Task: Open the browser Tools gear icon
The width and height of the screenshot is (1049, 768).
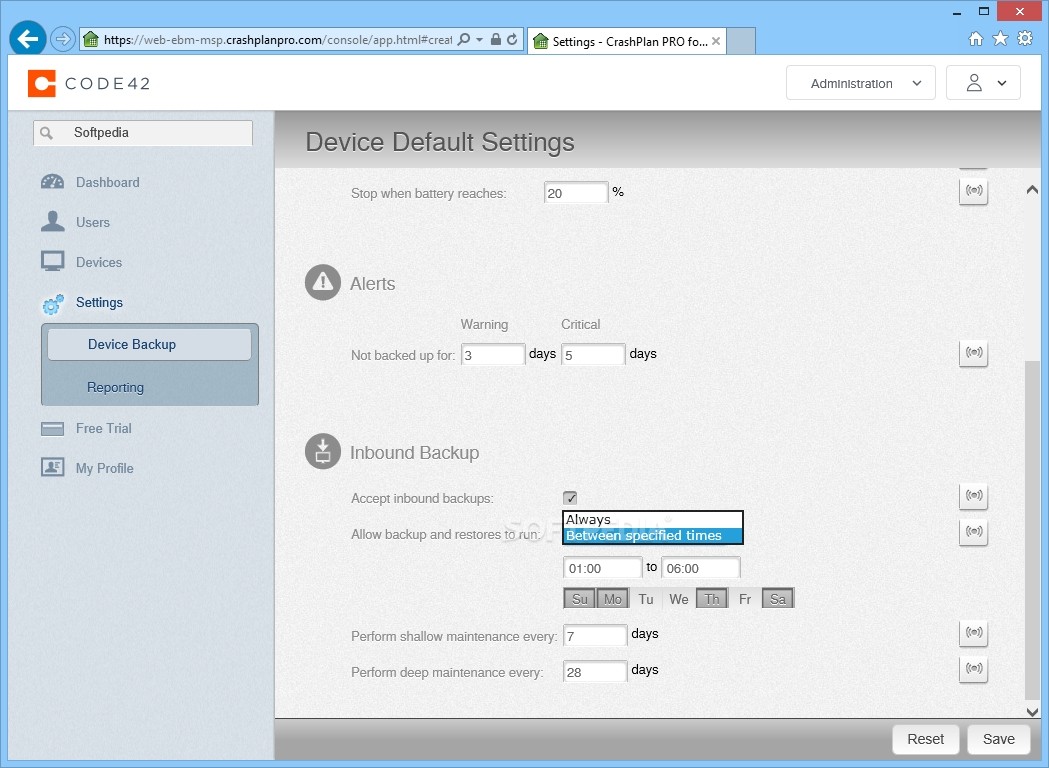Action: click(x=1025, y=39)
